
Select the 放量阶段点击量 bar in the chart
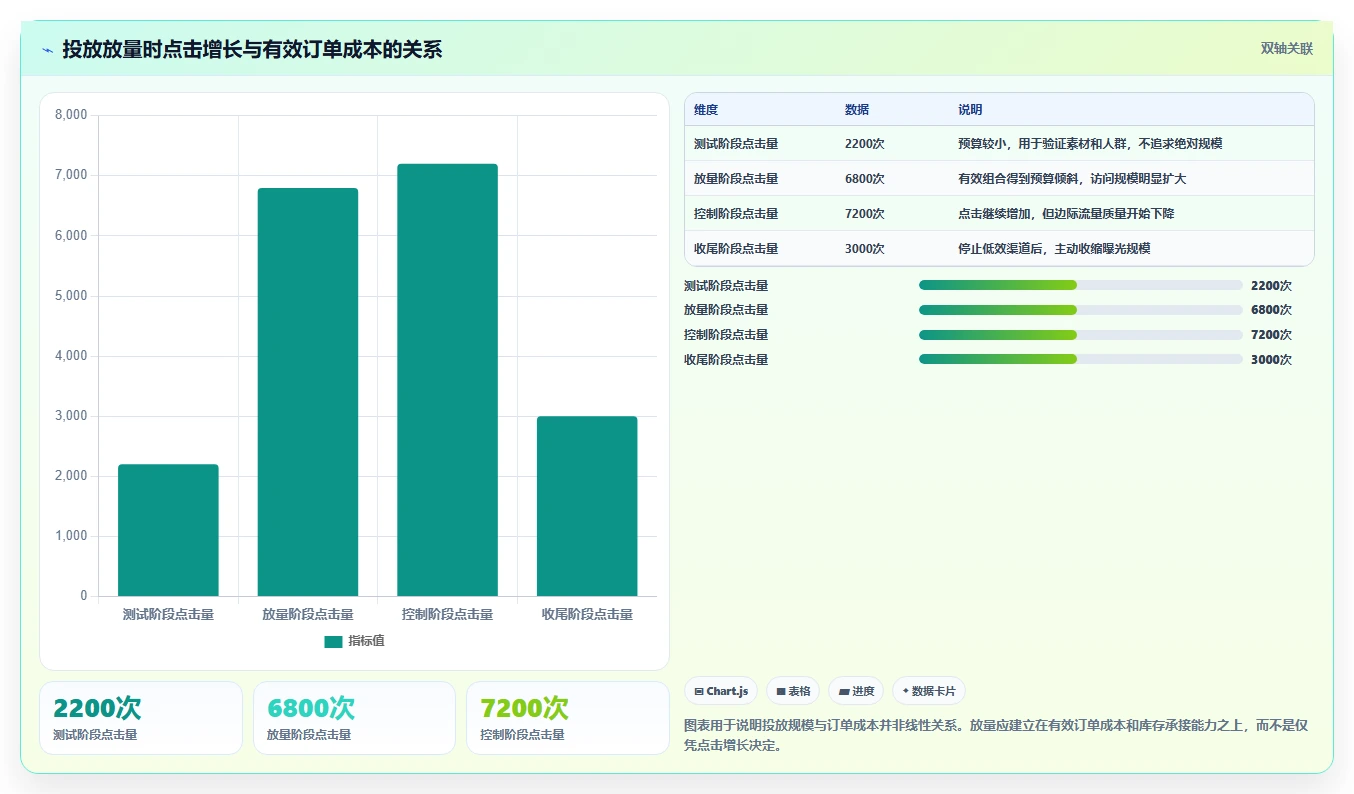308,392
